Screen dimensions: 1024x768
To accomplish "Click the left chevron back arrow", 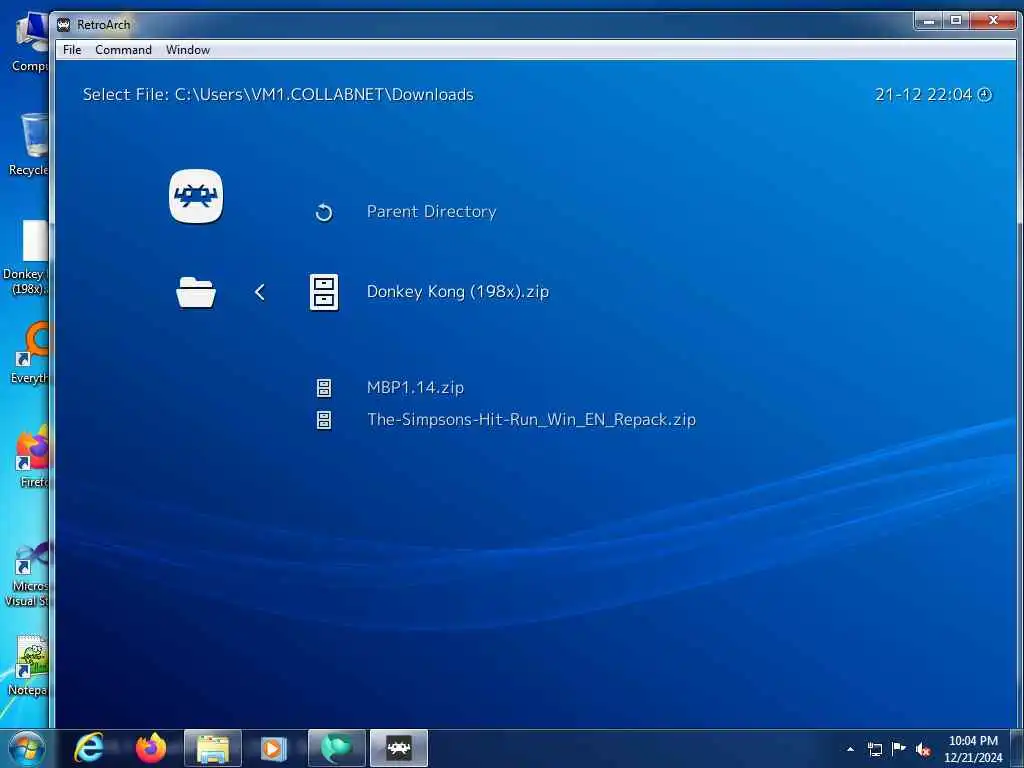I will [x=259, y=292].
